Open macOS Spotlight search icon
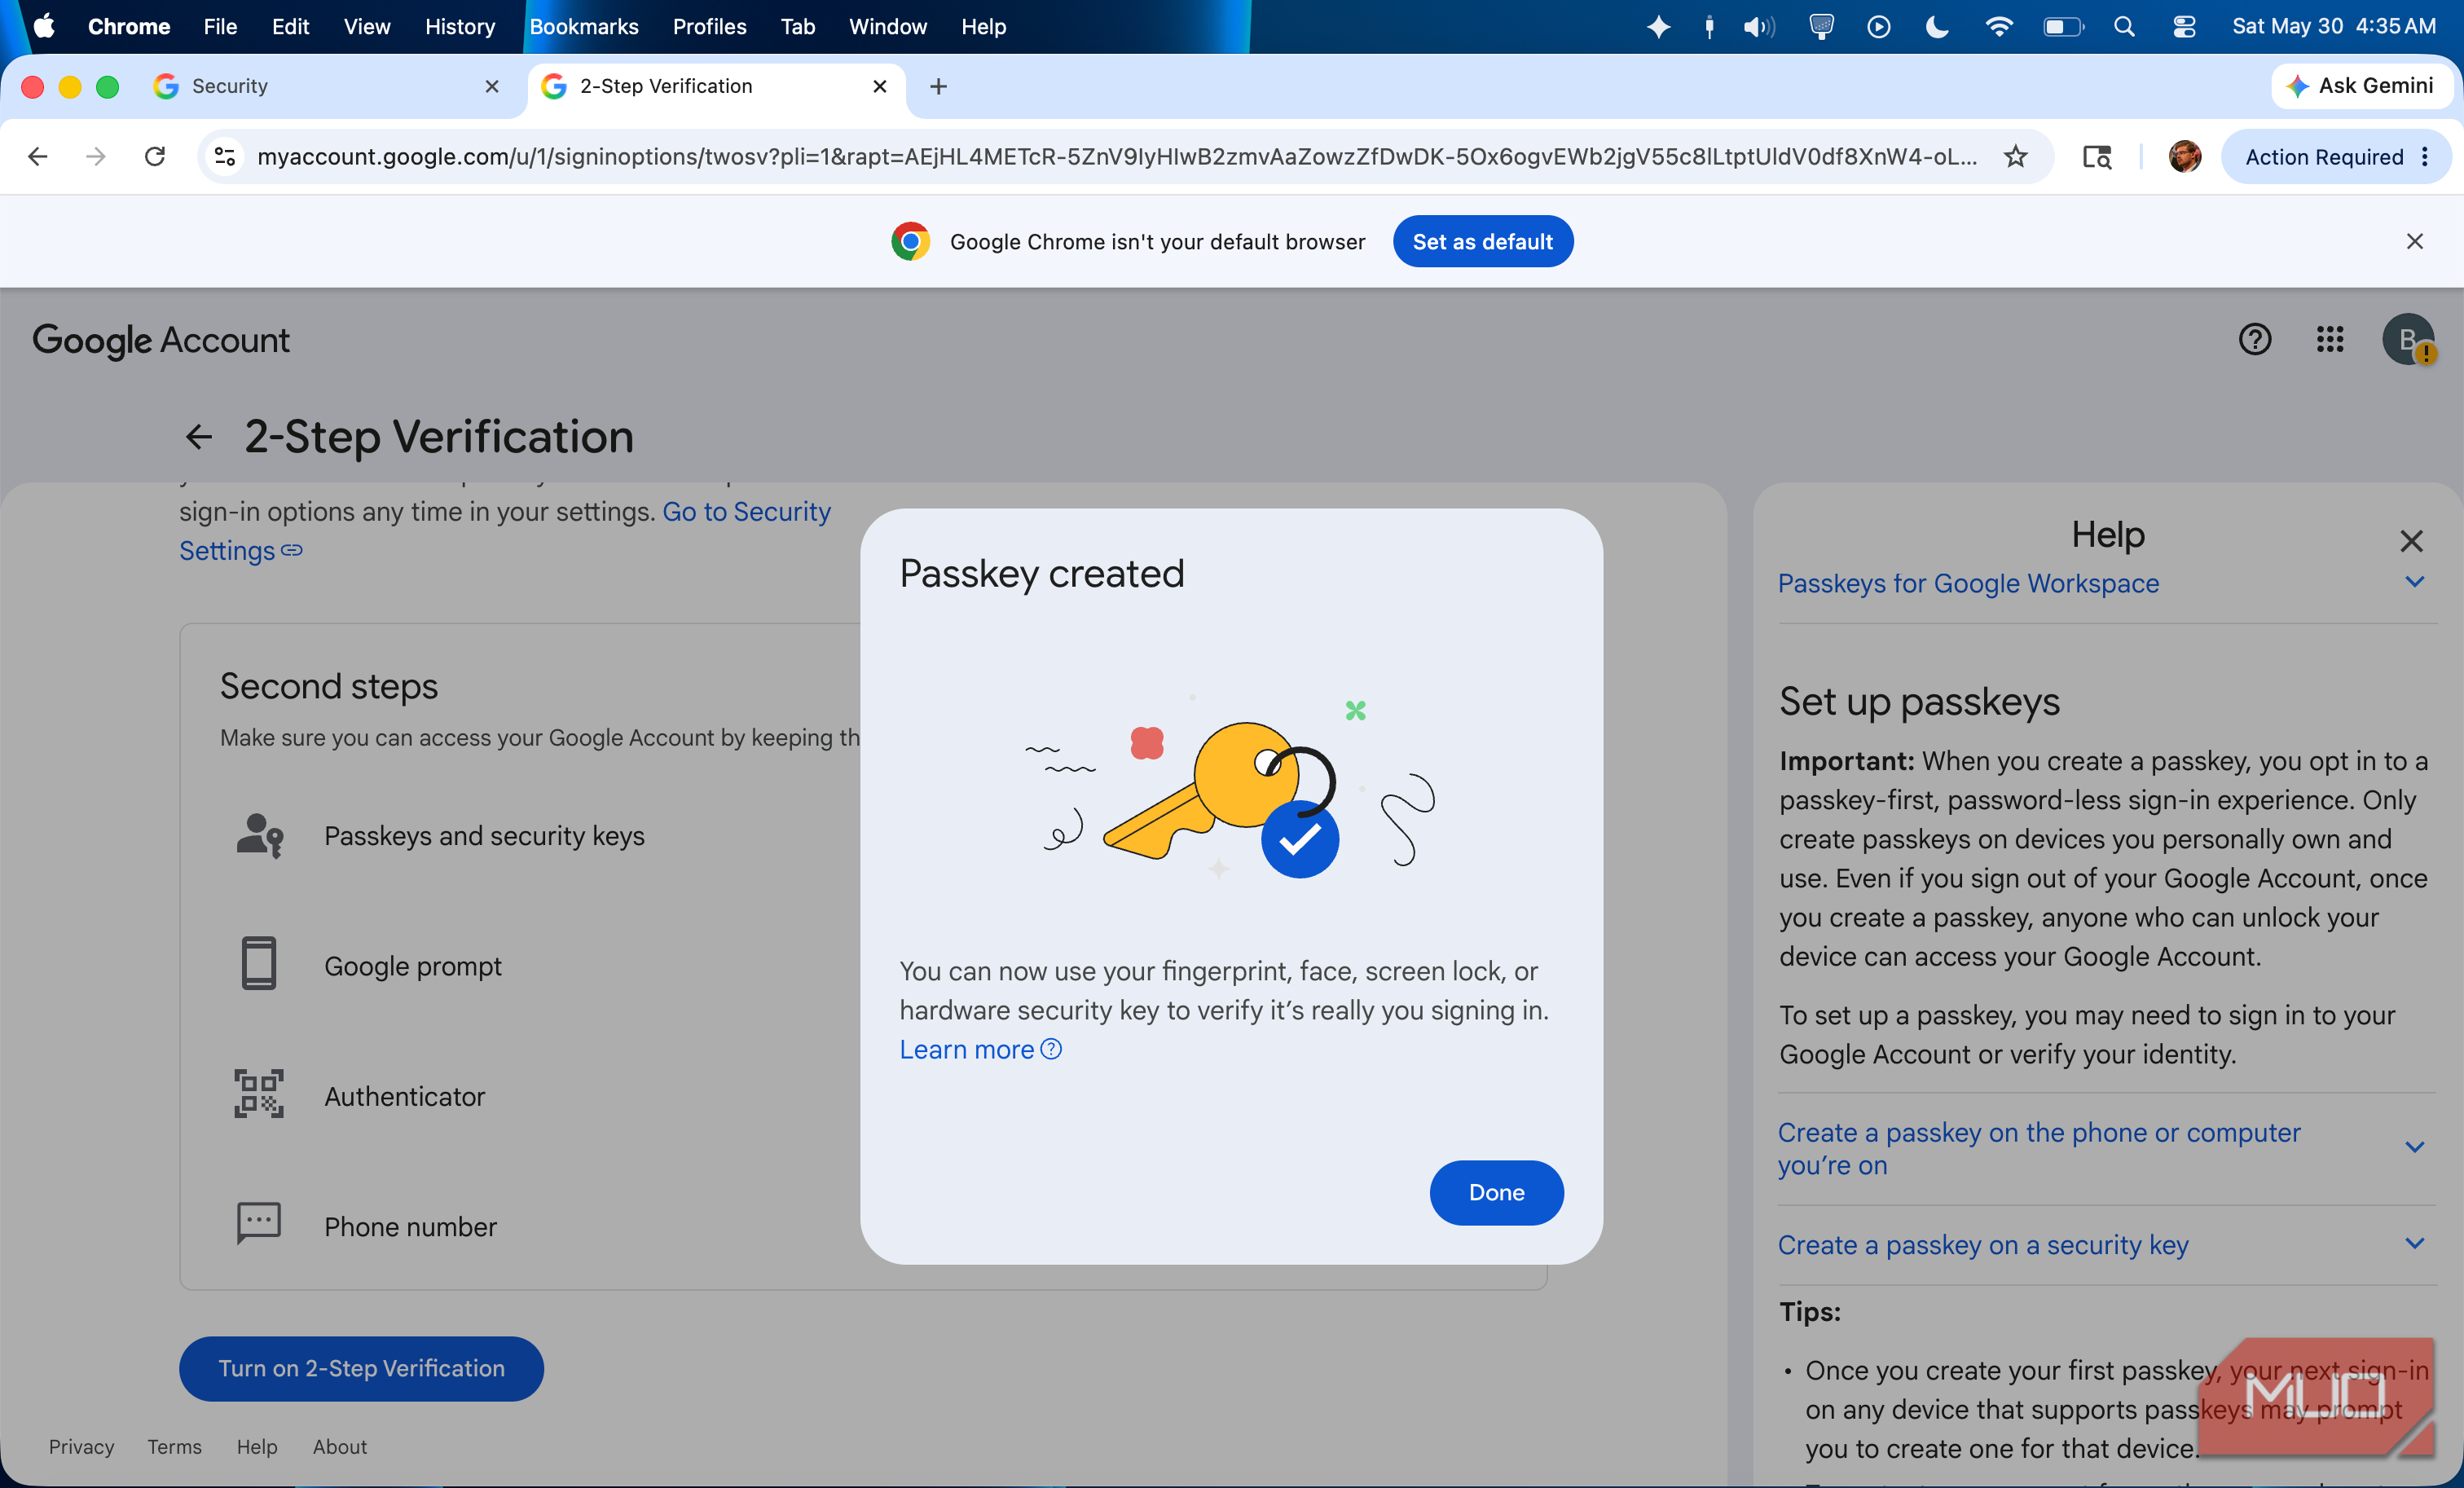2464x1488 pixels. [2124, 27]
